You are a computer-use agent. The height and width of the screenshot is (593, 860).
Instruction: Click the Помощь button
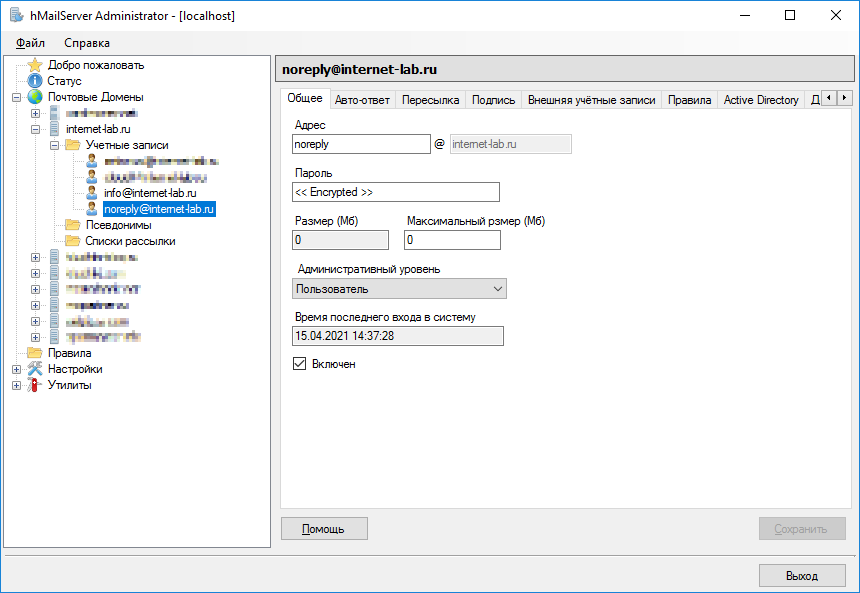(x=324, y=528)
